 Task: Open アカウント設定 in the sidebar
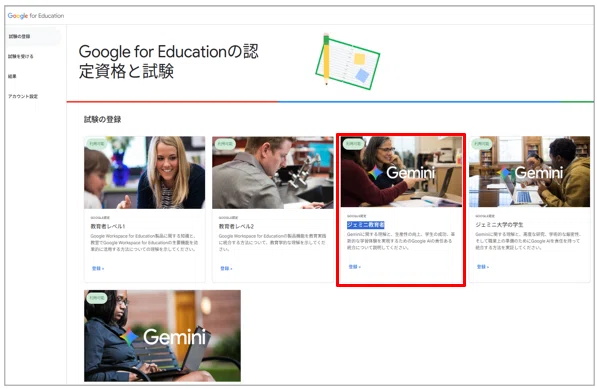coord(23,96)
